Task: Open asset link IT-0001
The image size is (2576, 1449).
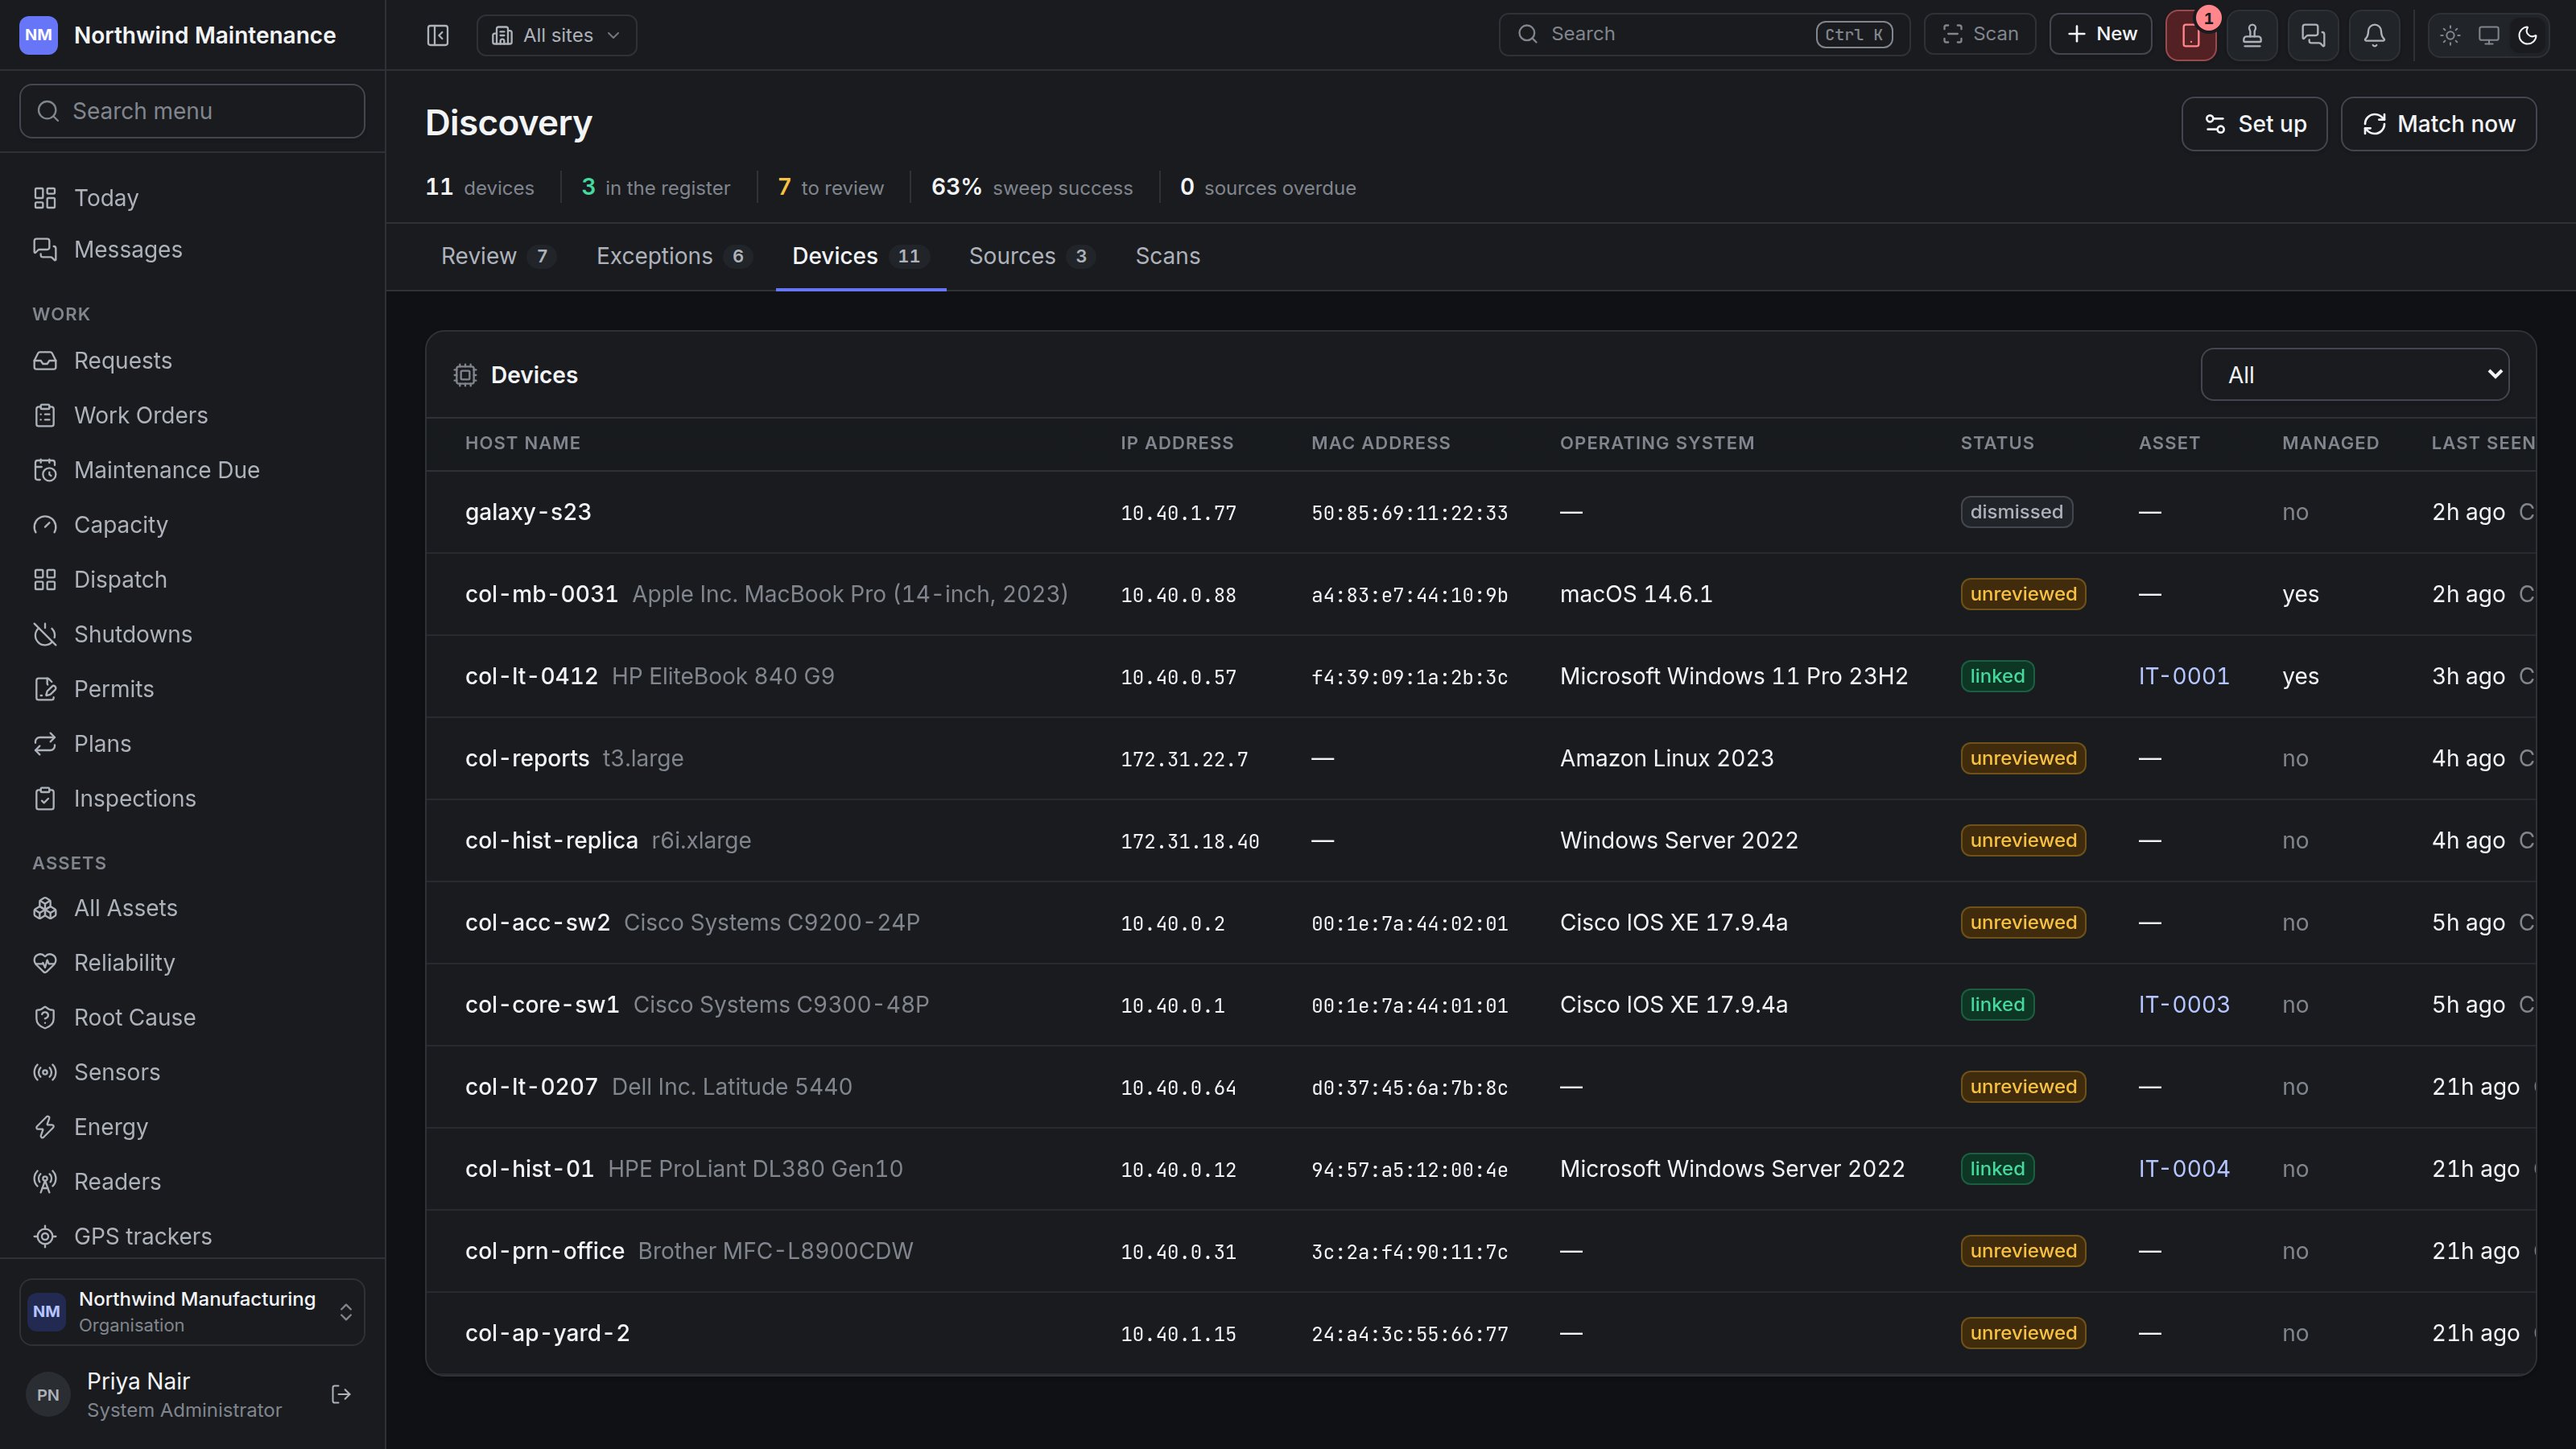Action: (2183, 676)
